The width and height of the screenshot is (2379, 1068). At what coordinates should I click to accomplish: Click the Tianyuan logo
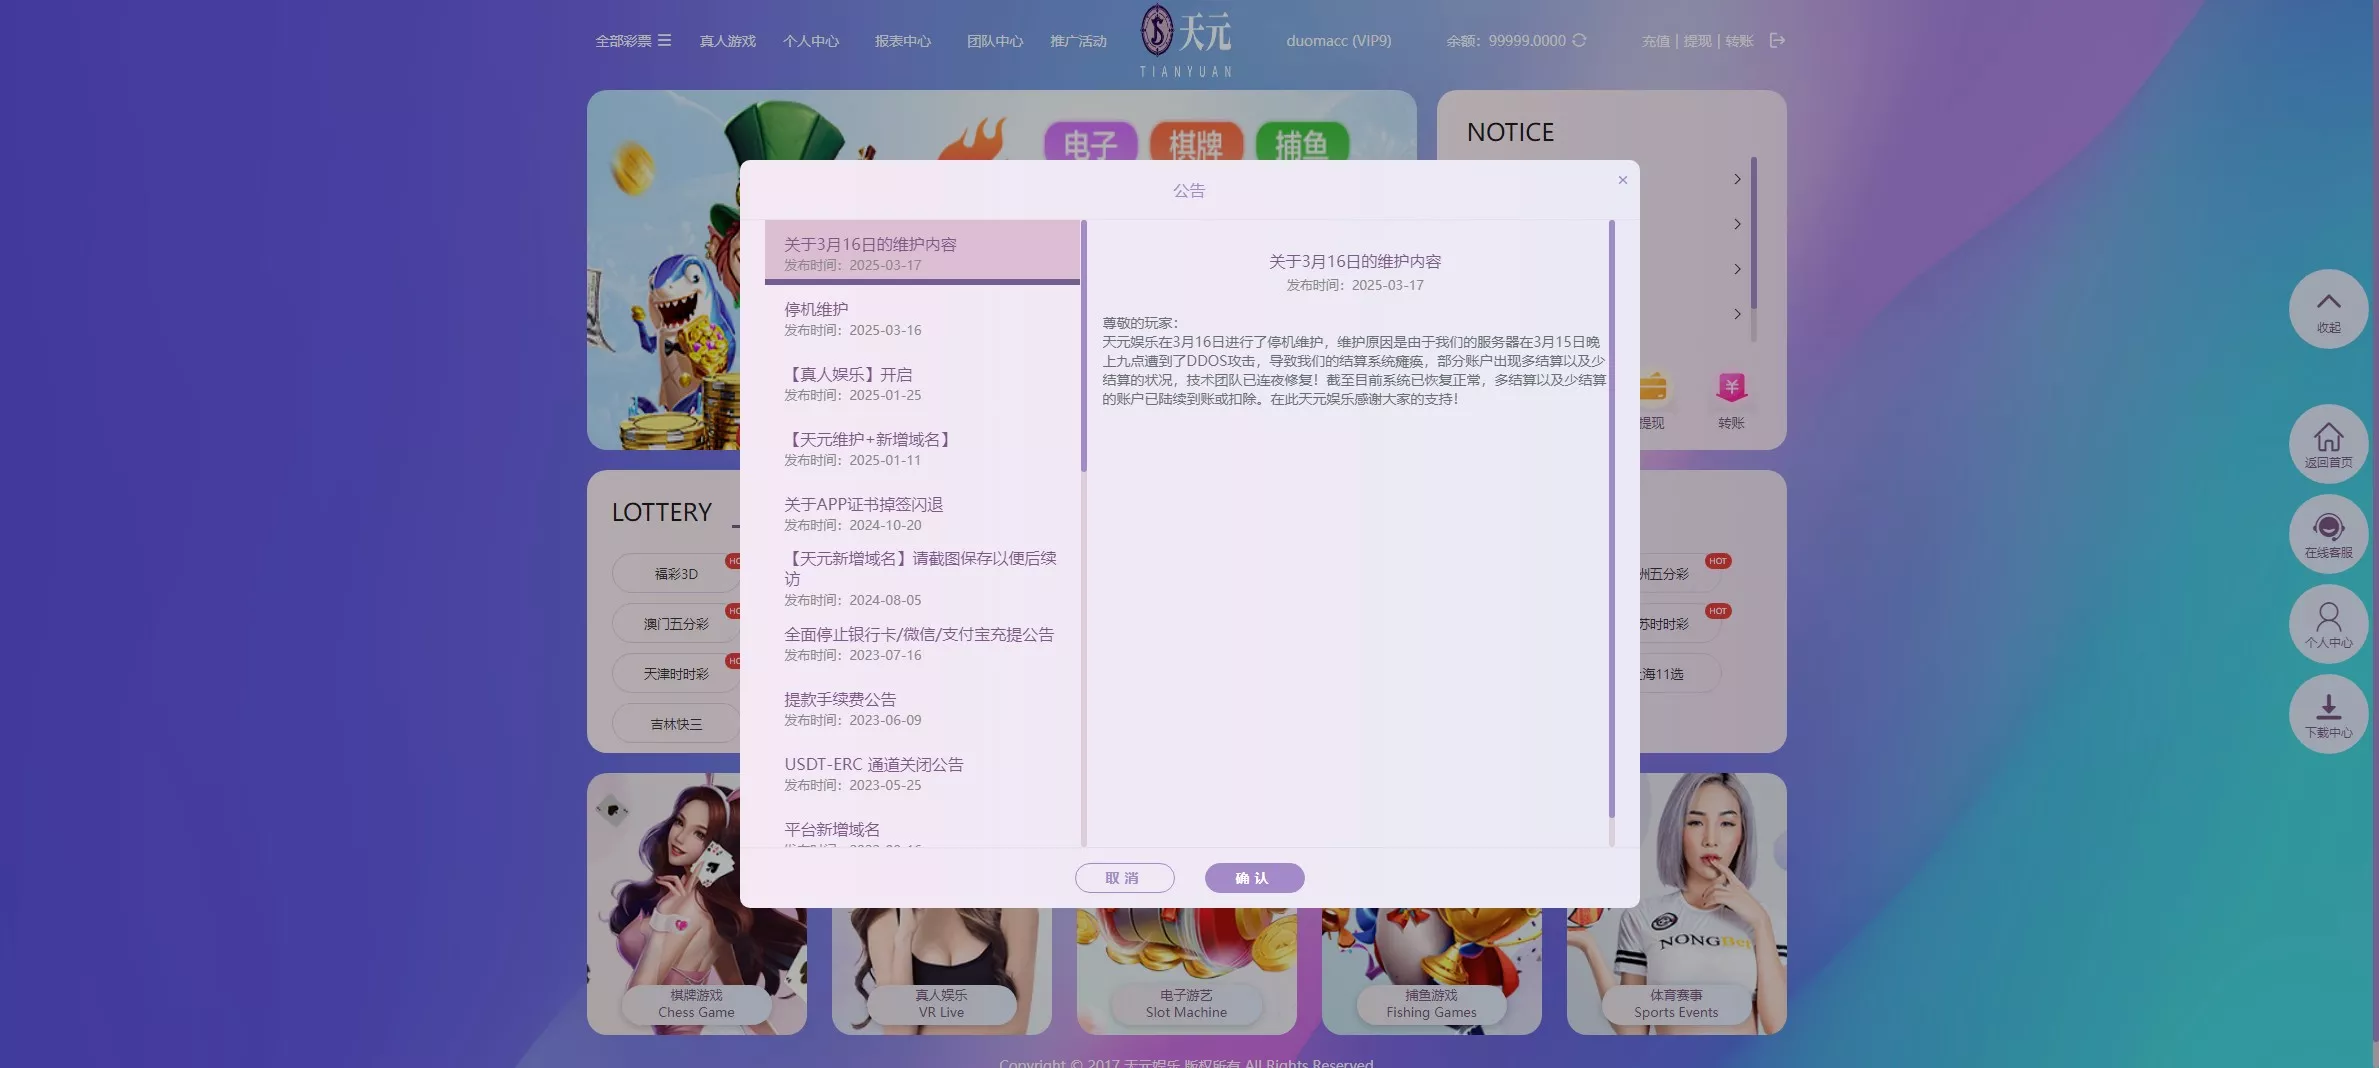click(x=1184, y=40)
